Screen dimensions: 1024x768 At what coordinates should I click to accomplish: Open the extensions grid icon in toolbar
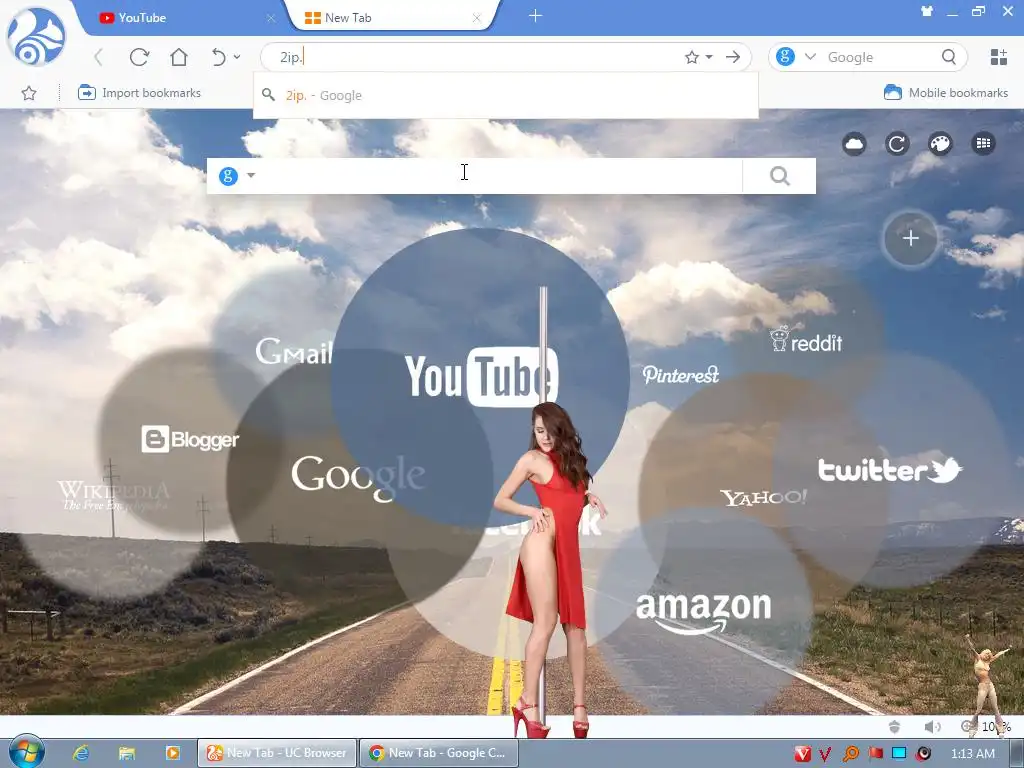pos(999,57)
